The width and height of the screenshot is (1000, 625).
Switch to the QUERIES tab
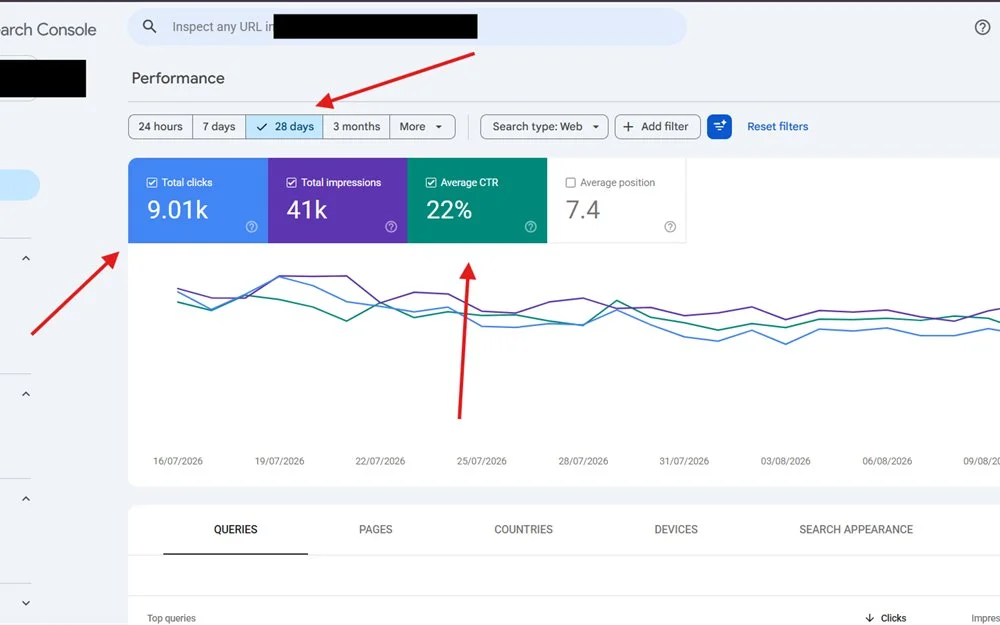235,529
